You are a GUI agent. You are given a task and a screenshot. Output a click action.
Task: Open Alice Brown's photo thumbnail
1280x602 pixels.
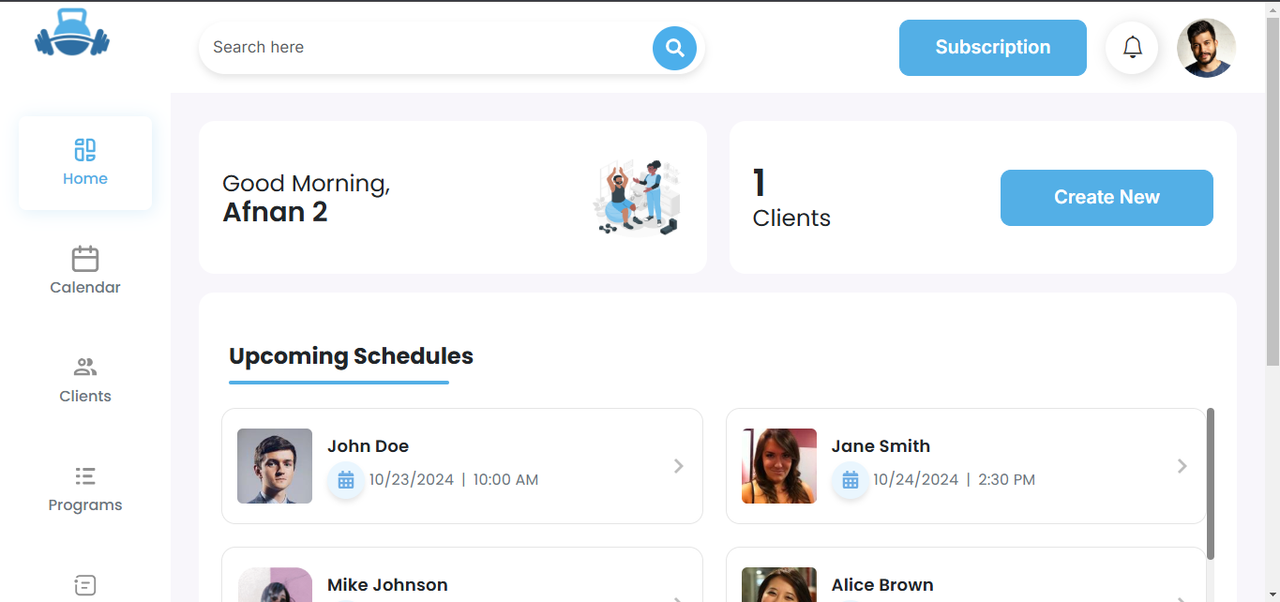pos(779,585)
